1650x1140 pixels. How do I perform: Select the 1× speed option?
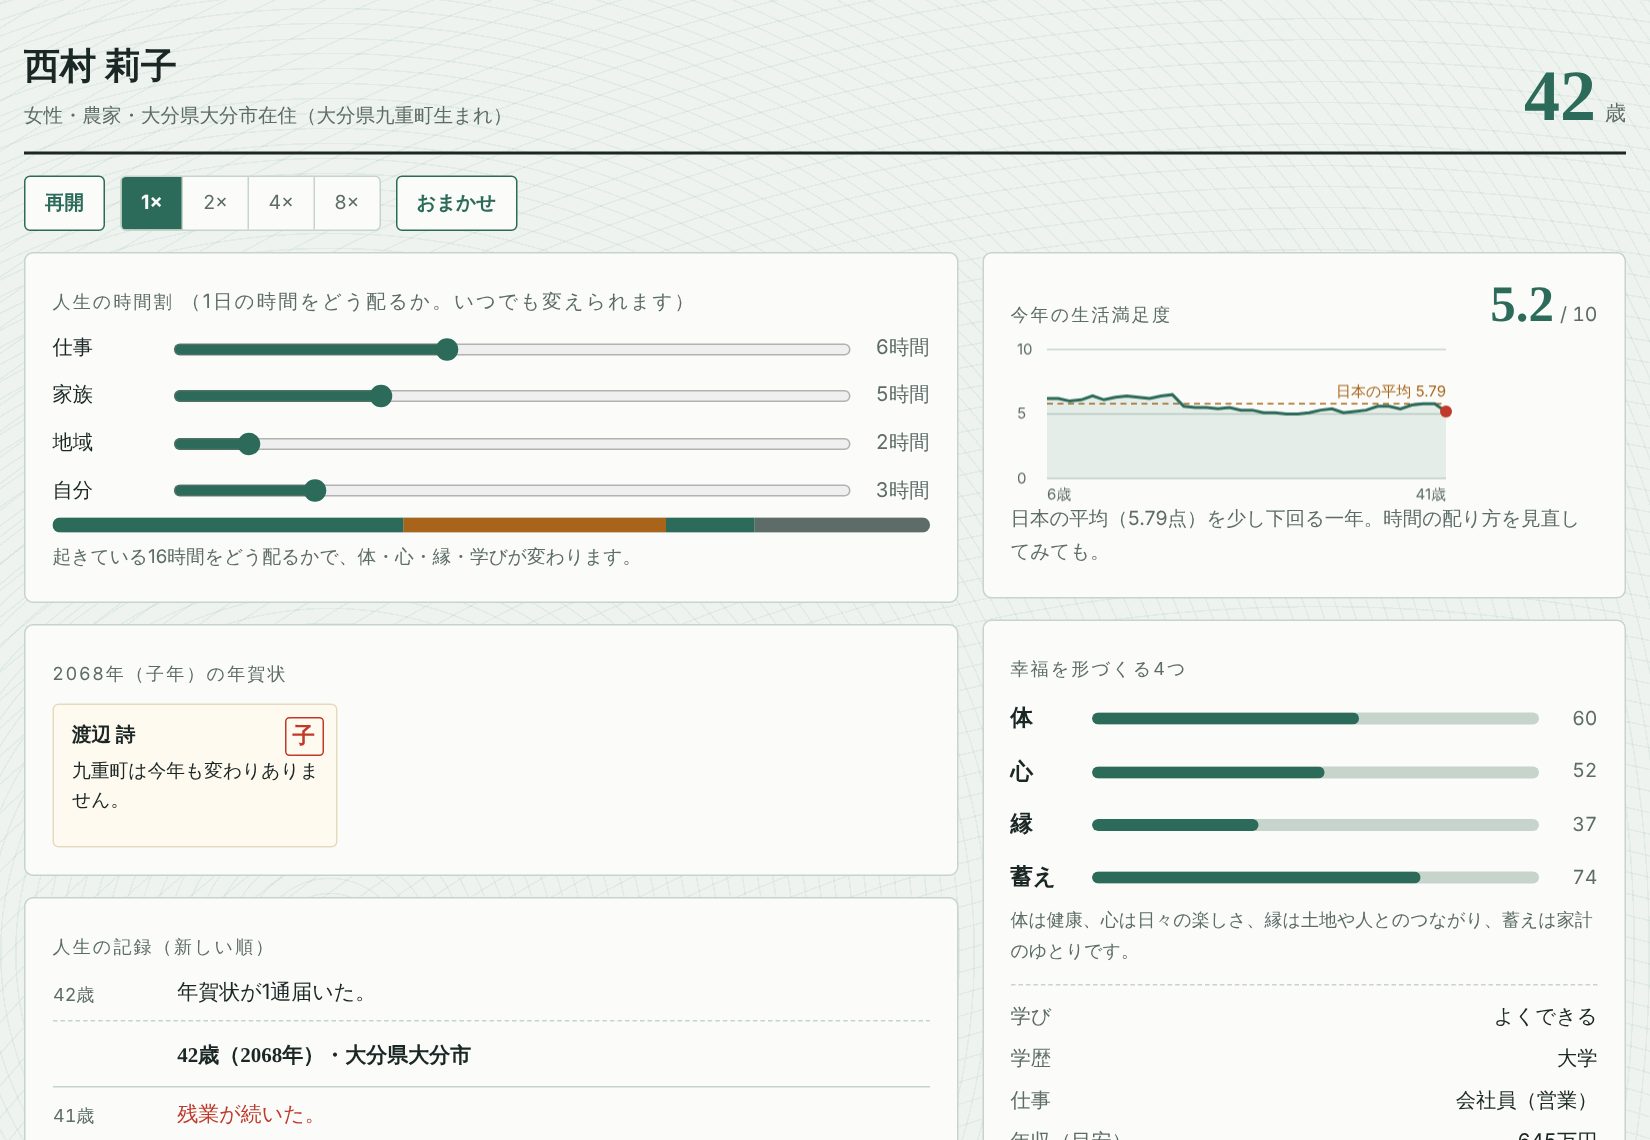(151, 203)
